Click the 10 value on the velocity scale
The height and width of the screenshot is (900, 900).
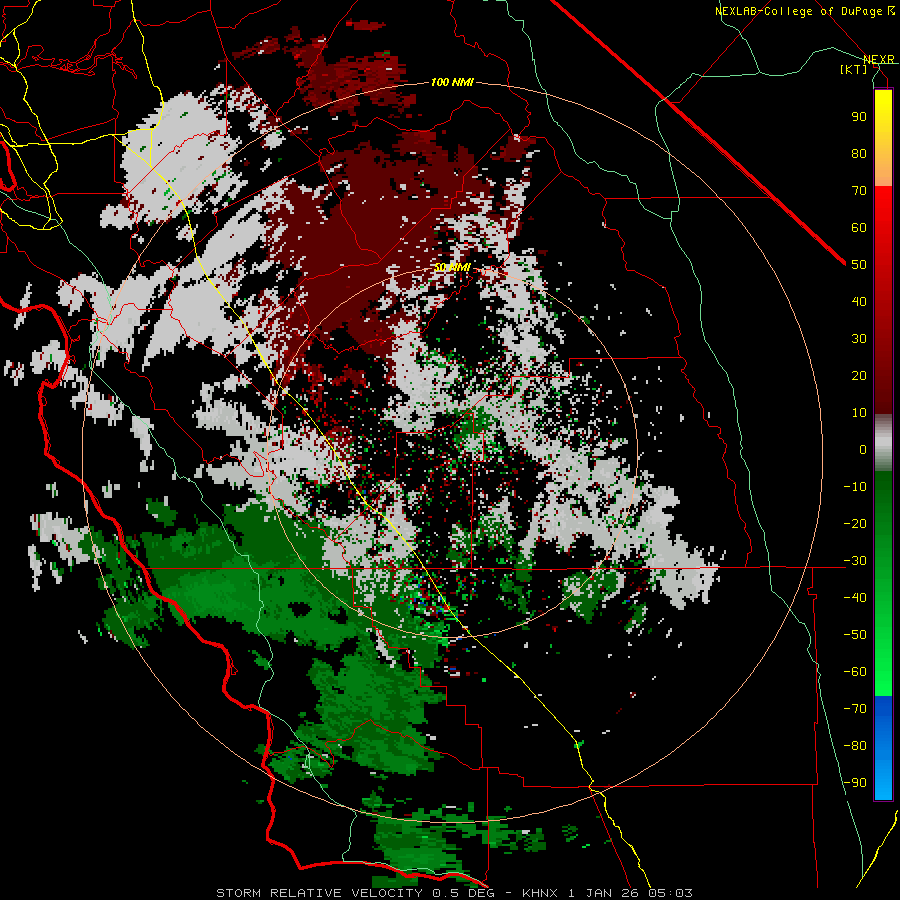[859, 413]
